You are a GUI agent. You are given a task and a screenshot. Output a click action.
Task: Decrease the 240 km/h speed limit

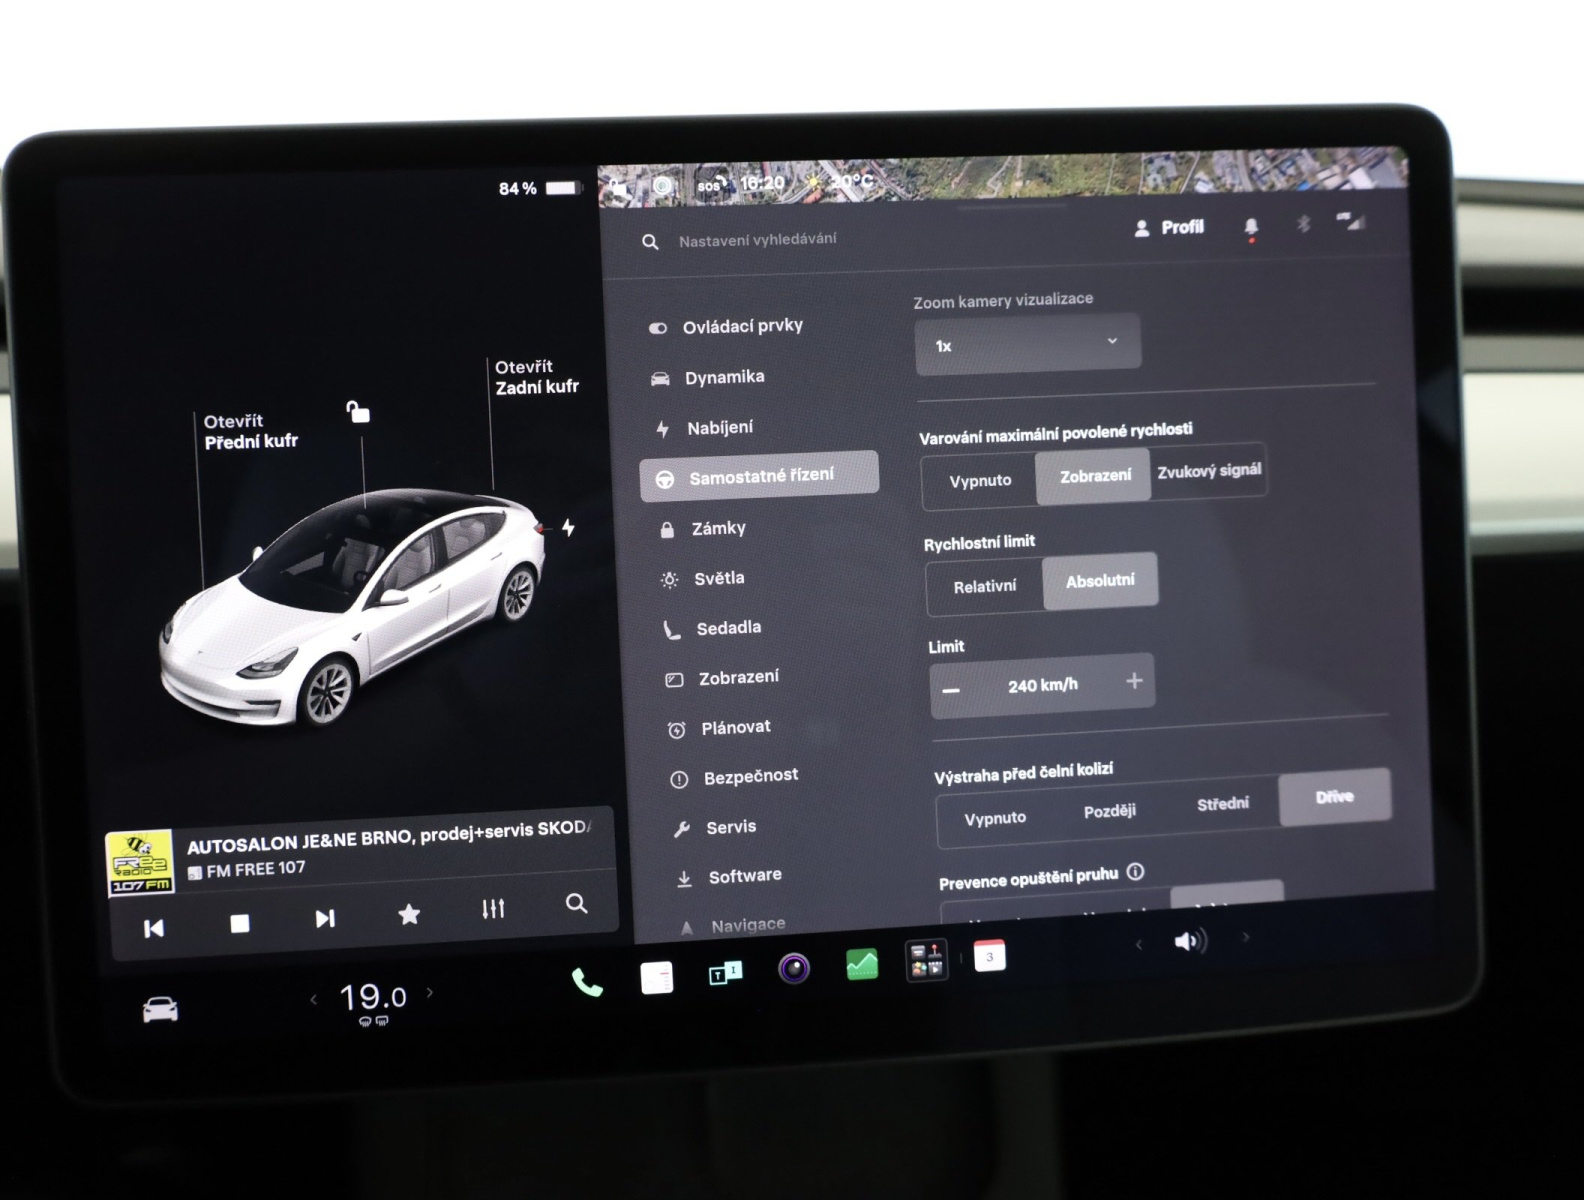(951, 690)
